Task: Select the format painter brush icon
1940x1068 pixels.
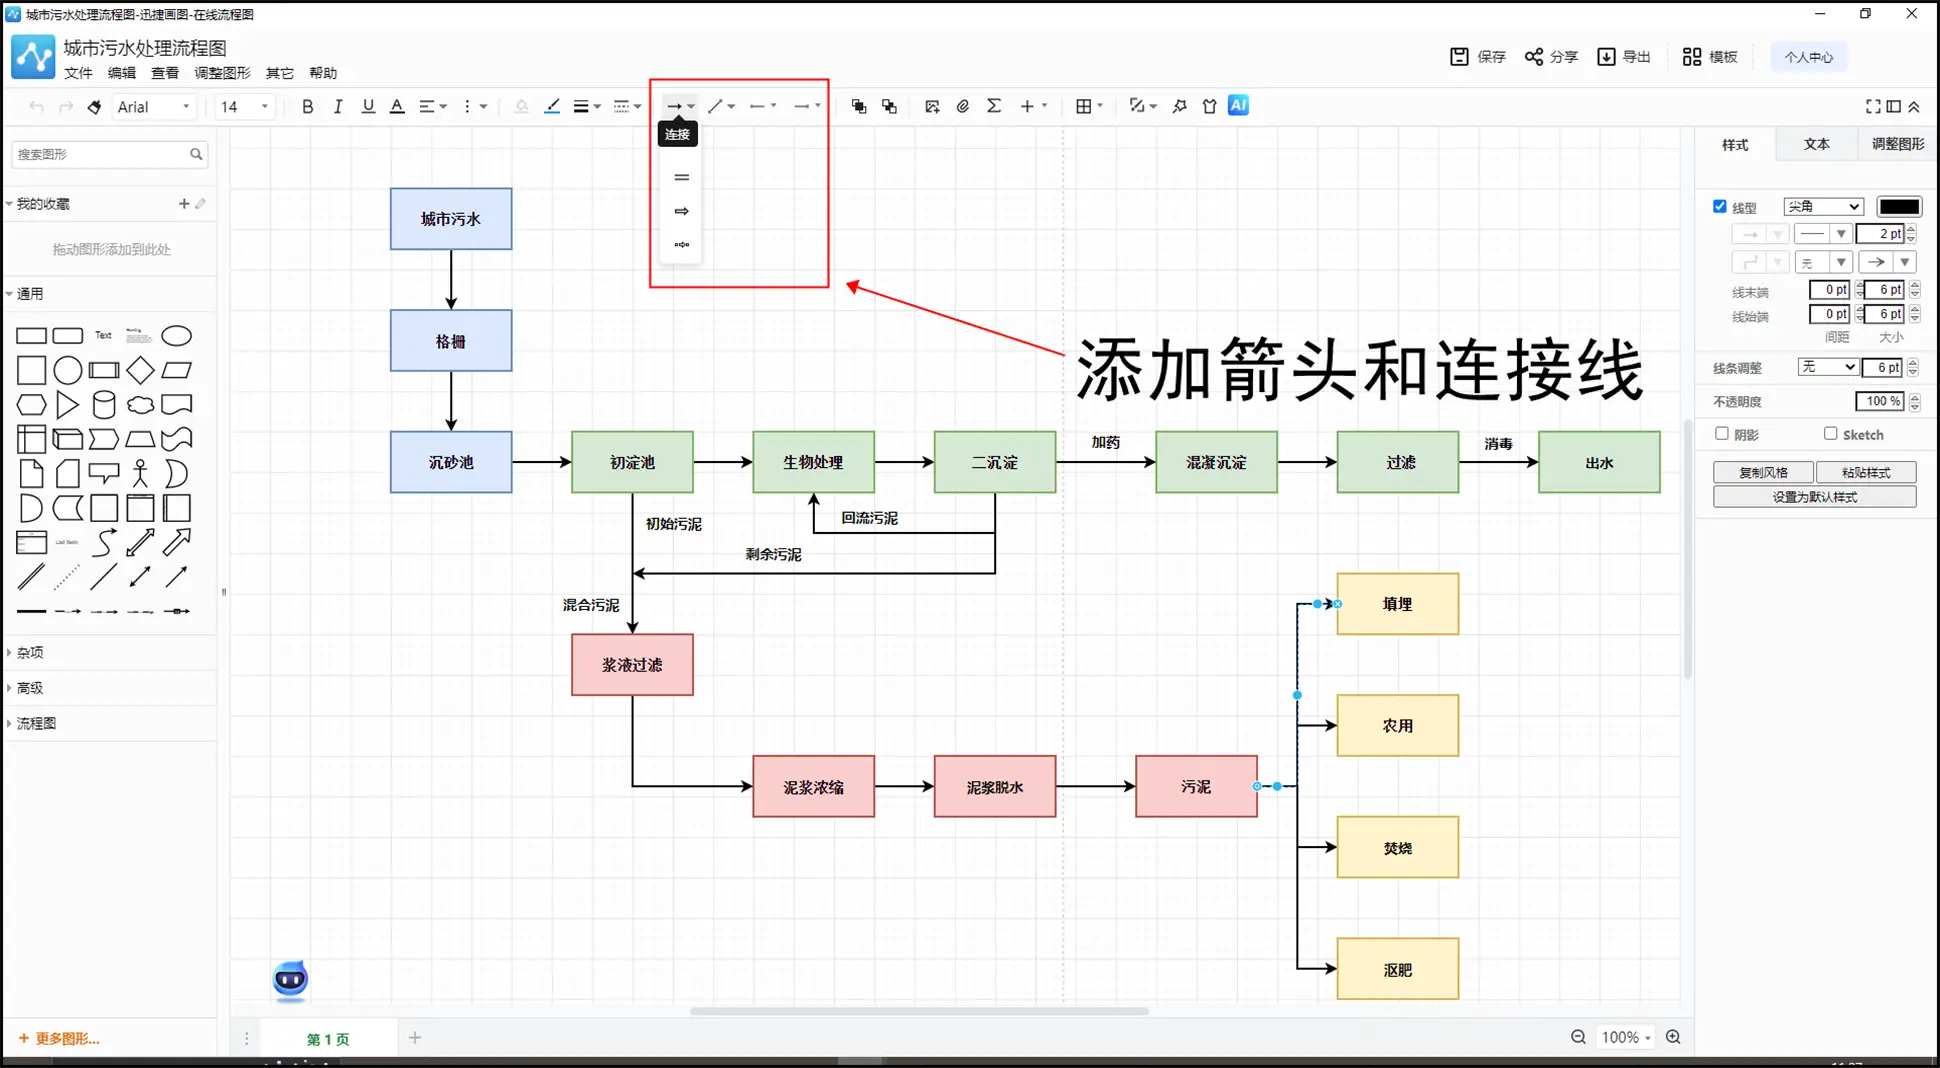Action: click(94, 107)
